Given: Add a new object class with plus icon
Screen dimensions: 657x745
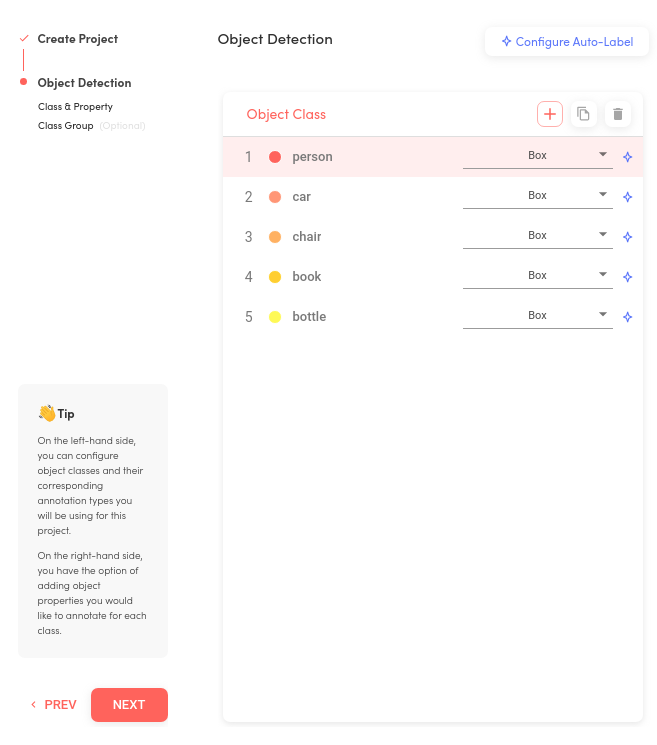Looking at the screenshot, I should 550,114.
